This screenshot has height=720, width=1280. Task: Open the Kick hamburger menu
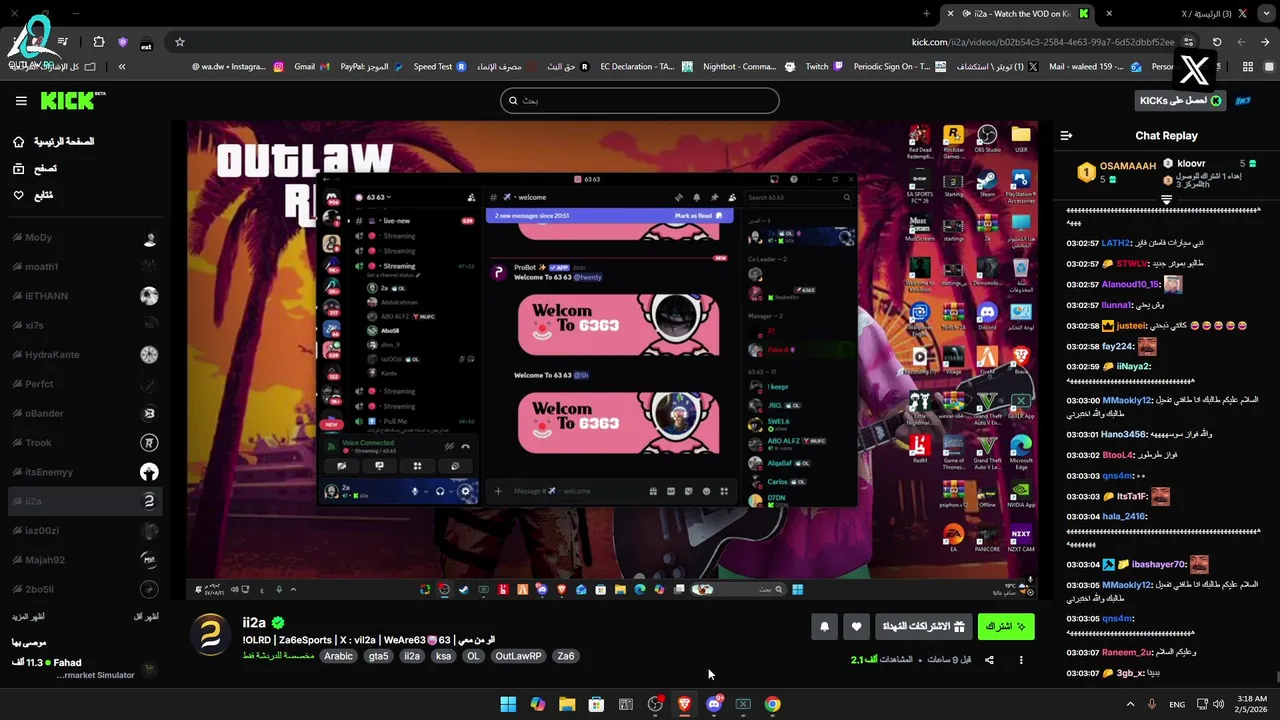pyautogui.click(x=21, y=101)
